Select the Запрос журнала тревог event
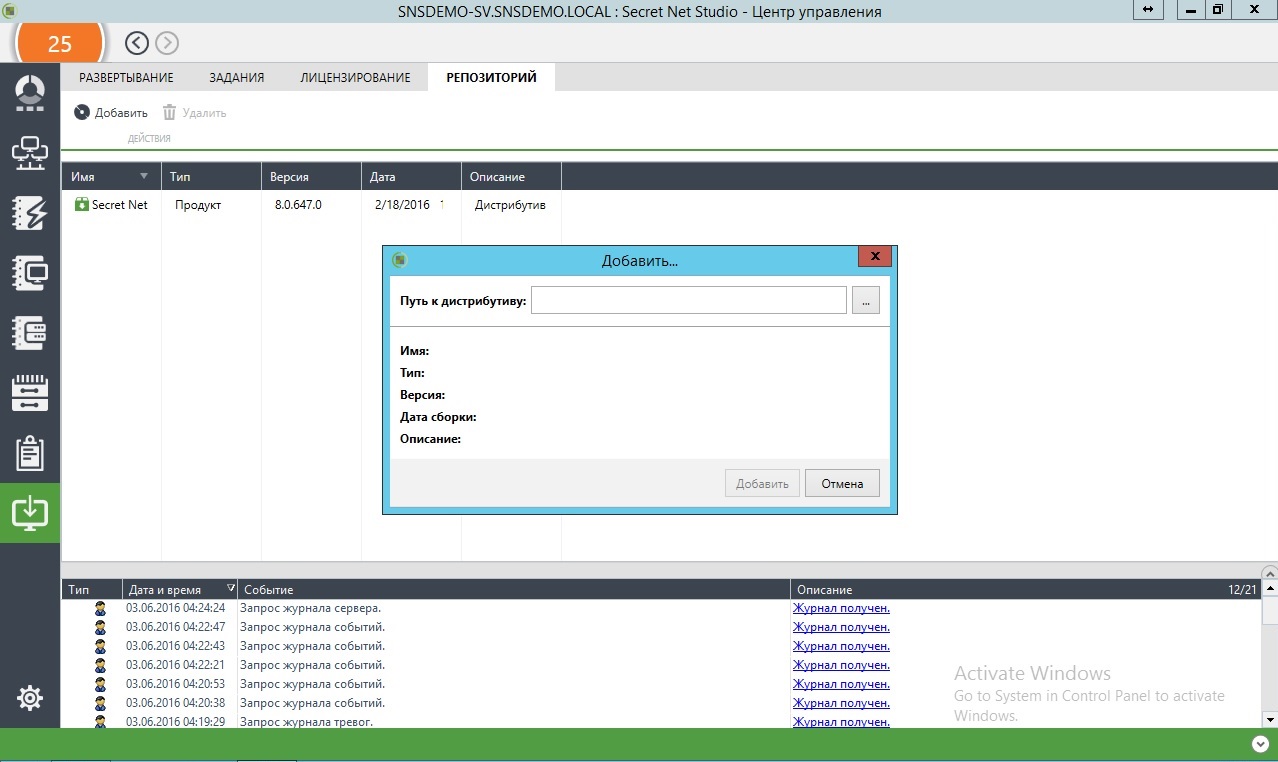1278x762 pixels. [306, 722]
